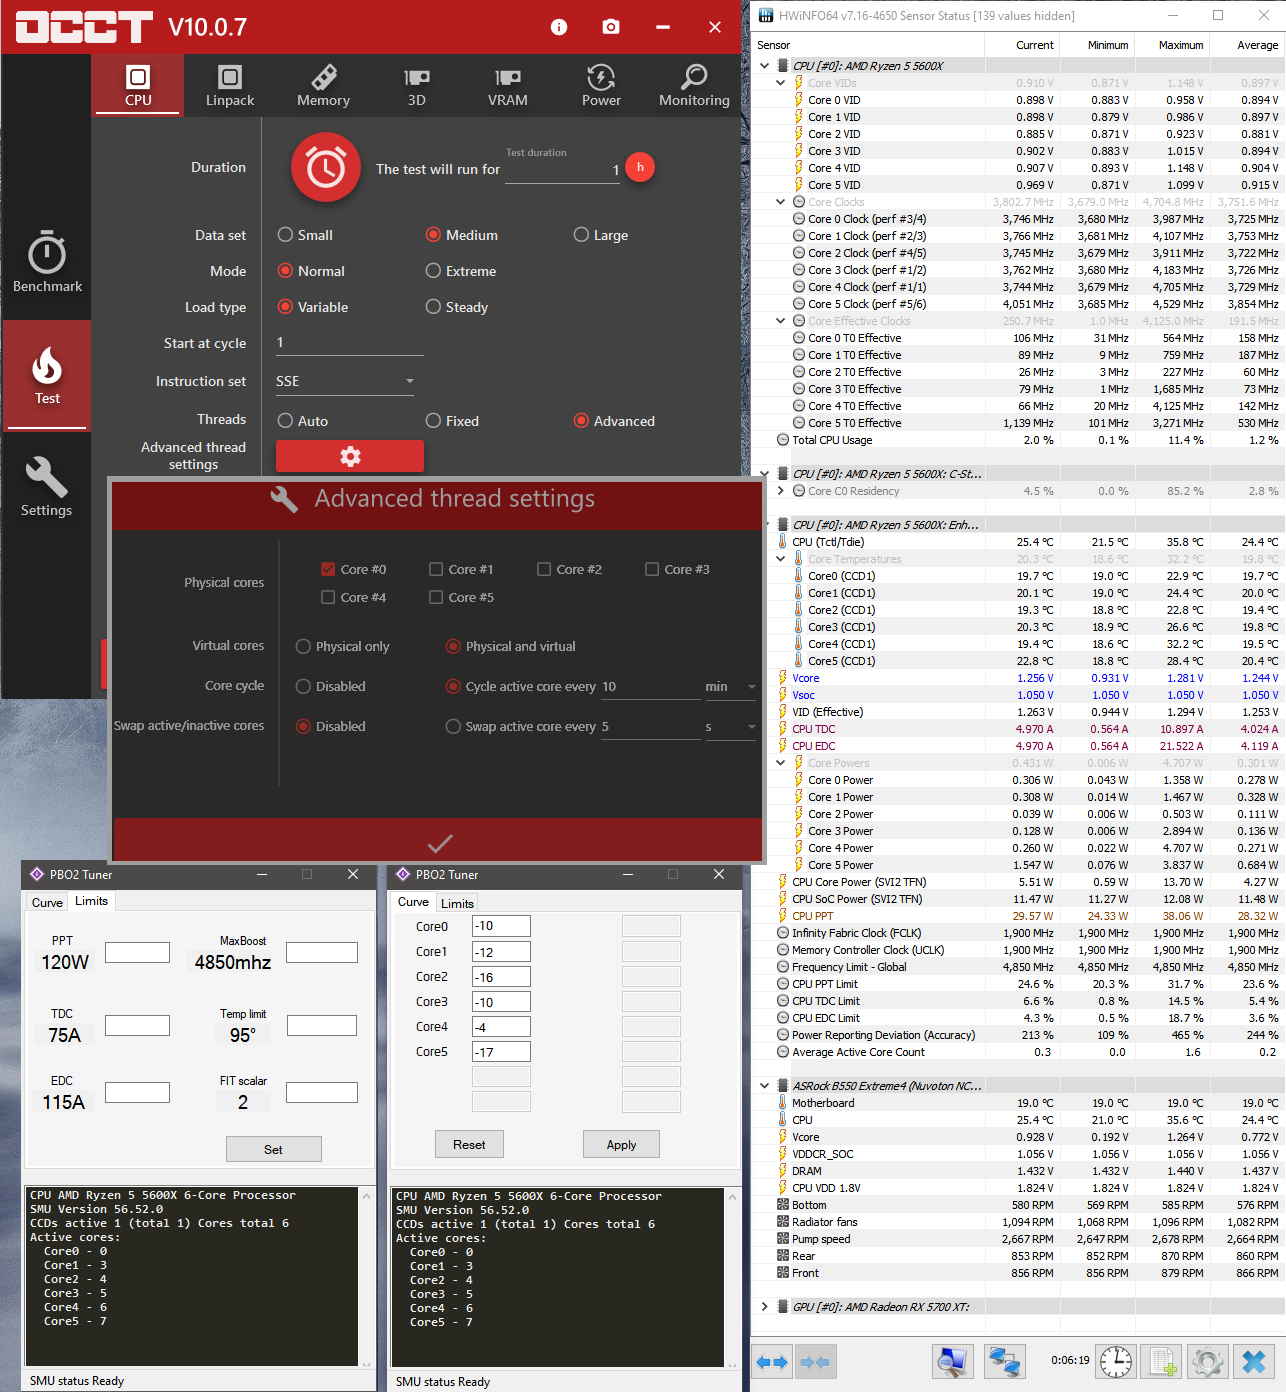Viewport: 1286px width, 1392px height.
Task: Click the Power test icon in OCCT
Action: coord(601,85)
